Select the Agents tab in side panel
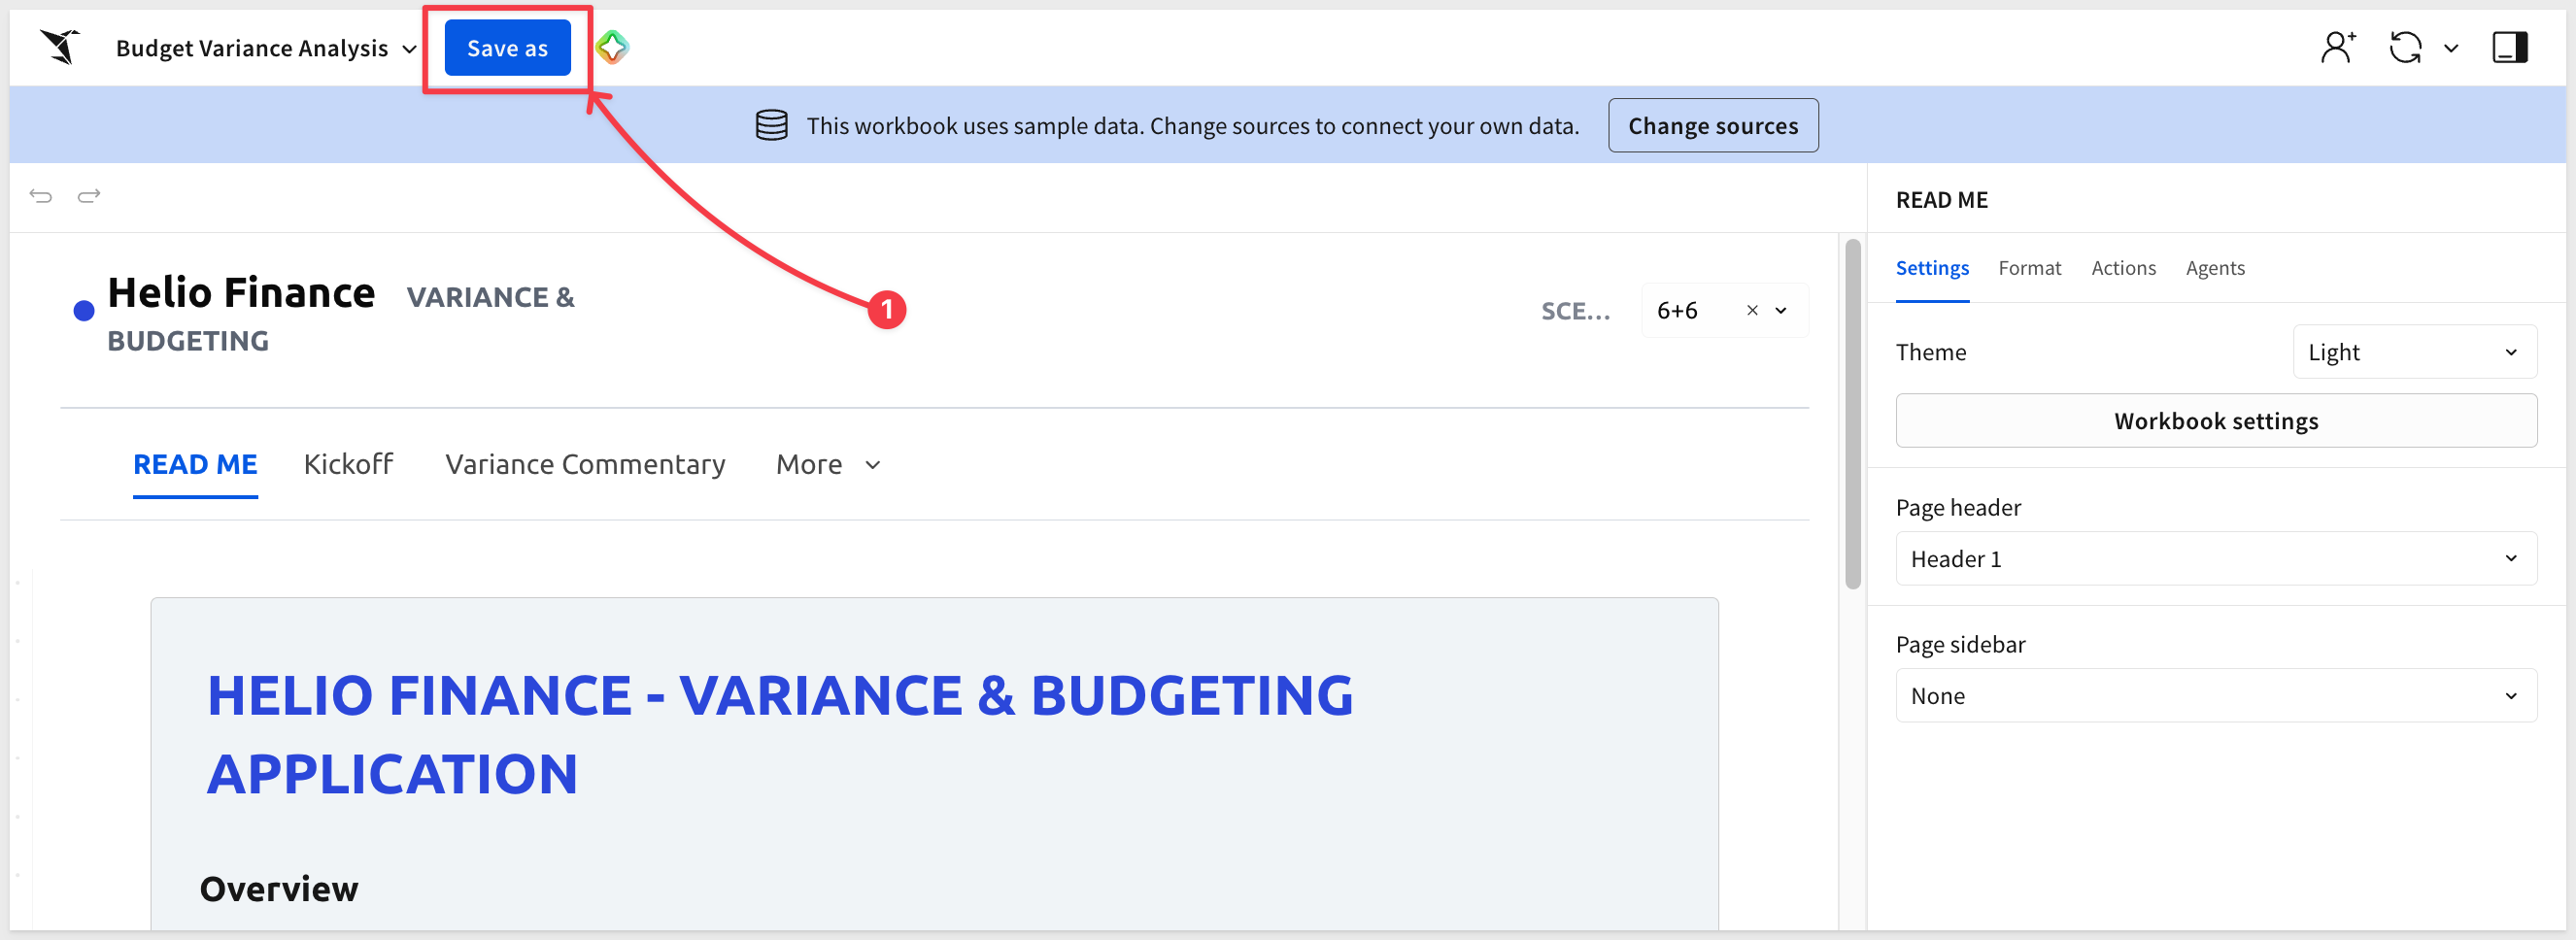 (2214, 268)
